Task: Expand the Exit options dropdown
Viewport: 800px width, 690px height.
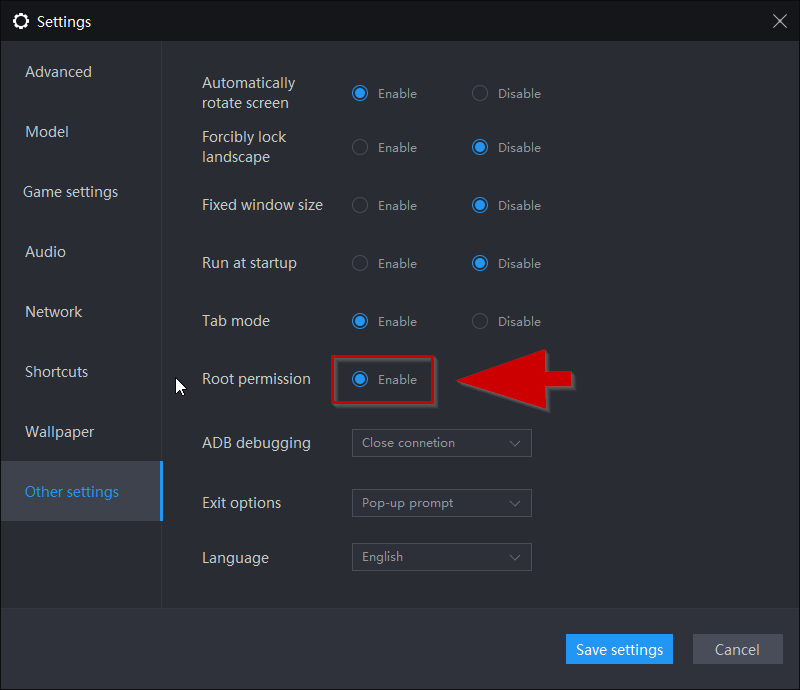Action: [442, 503]
